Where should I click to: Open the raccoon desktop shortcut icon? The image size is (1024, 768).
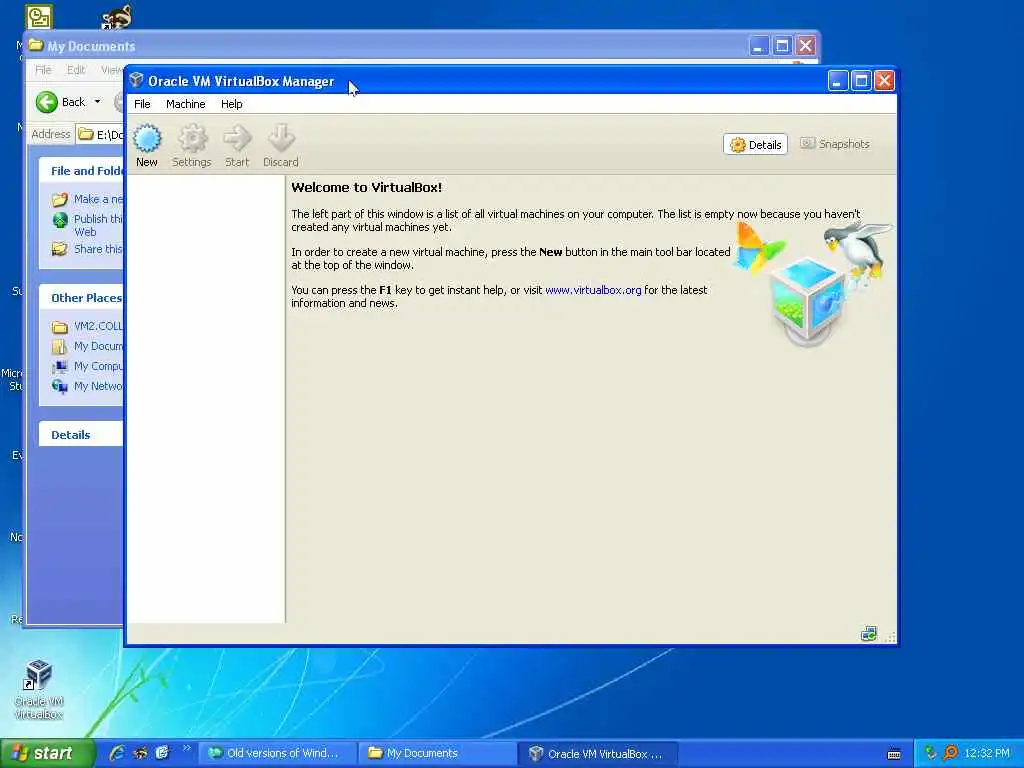click(117, 17)
